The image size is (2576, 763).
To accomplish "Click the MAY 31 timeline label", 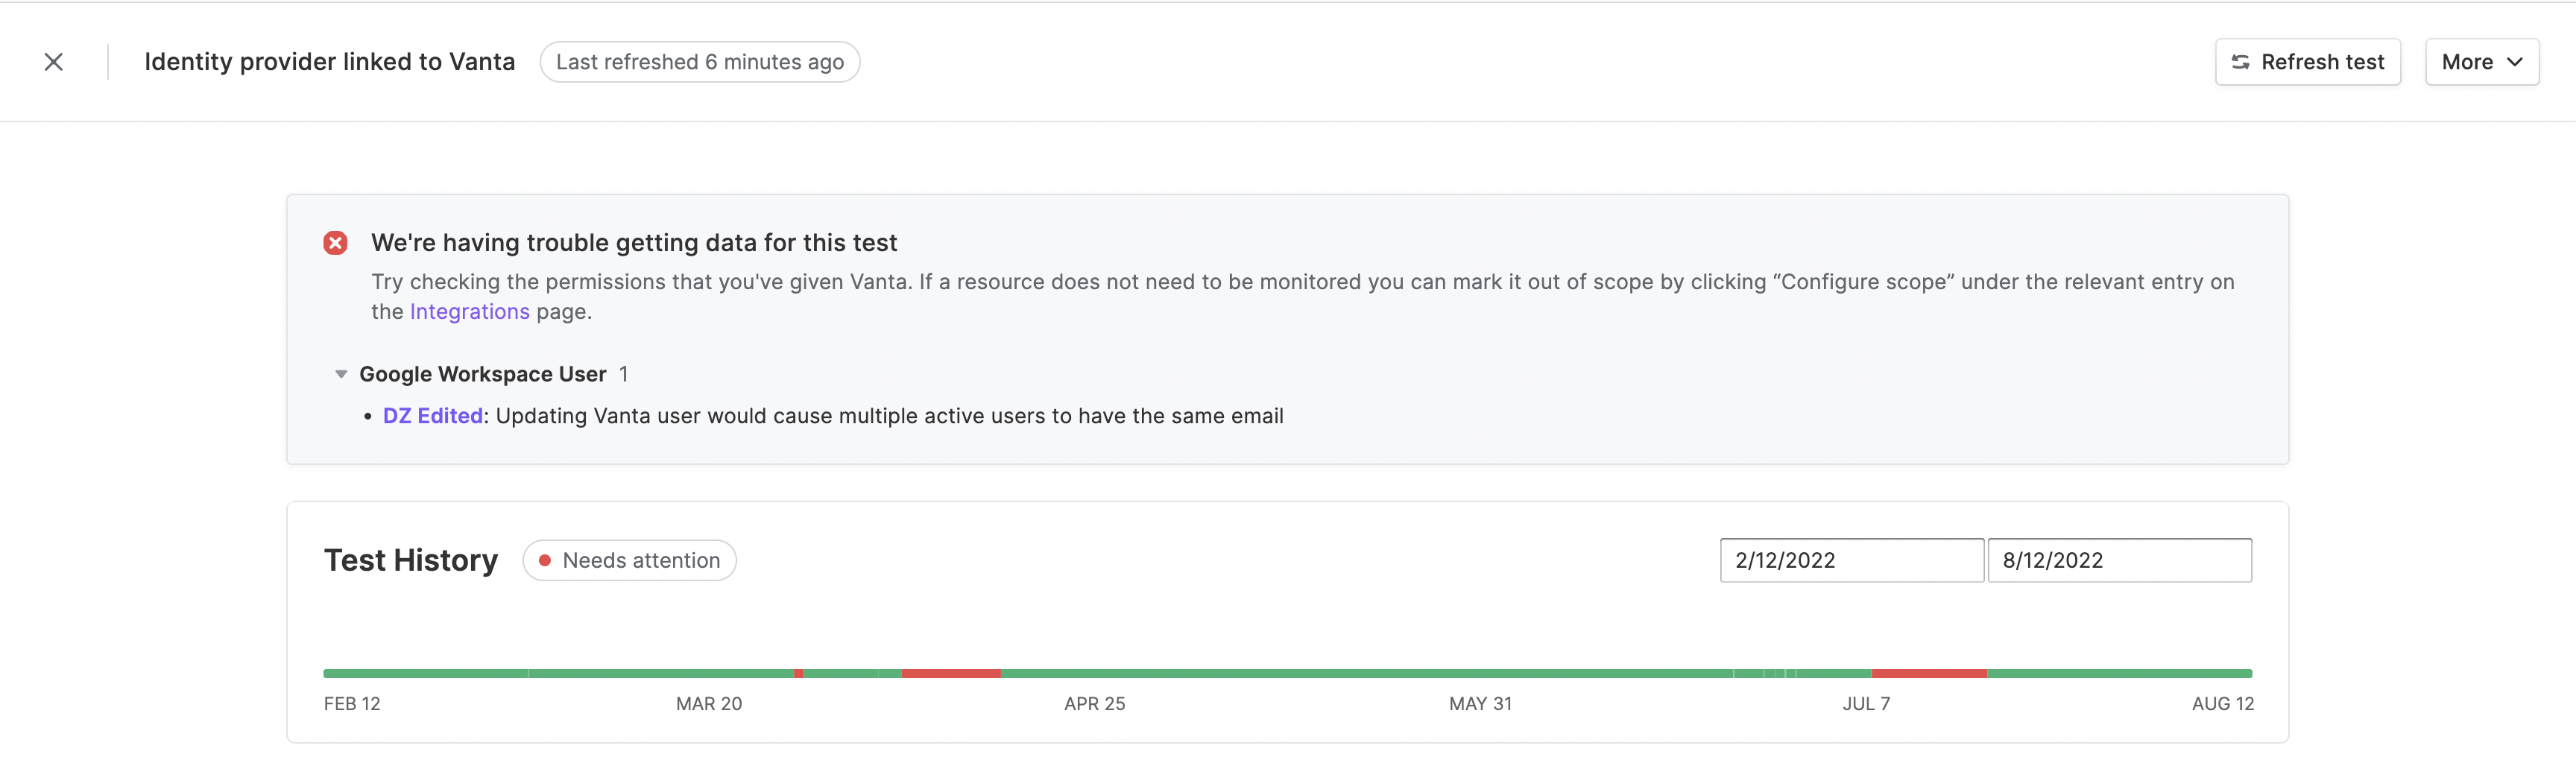I will point(1480,704).
